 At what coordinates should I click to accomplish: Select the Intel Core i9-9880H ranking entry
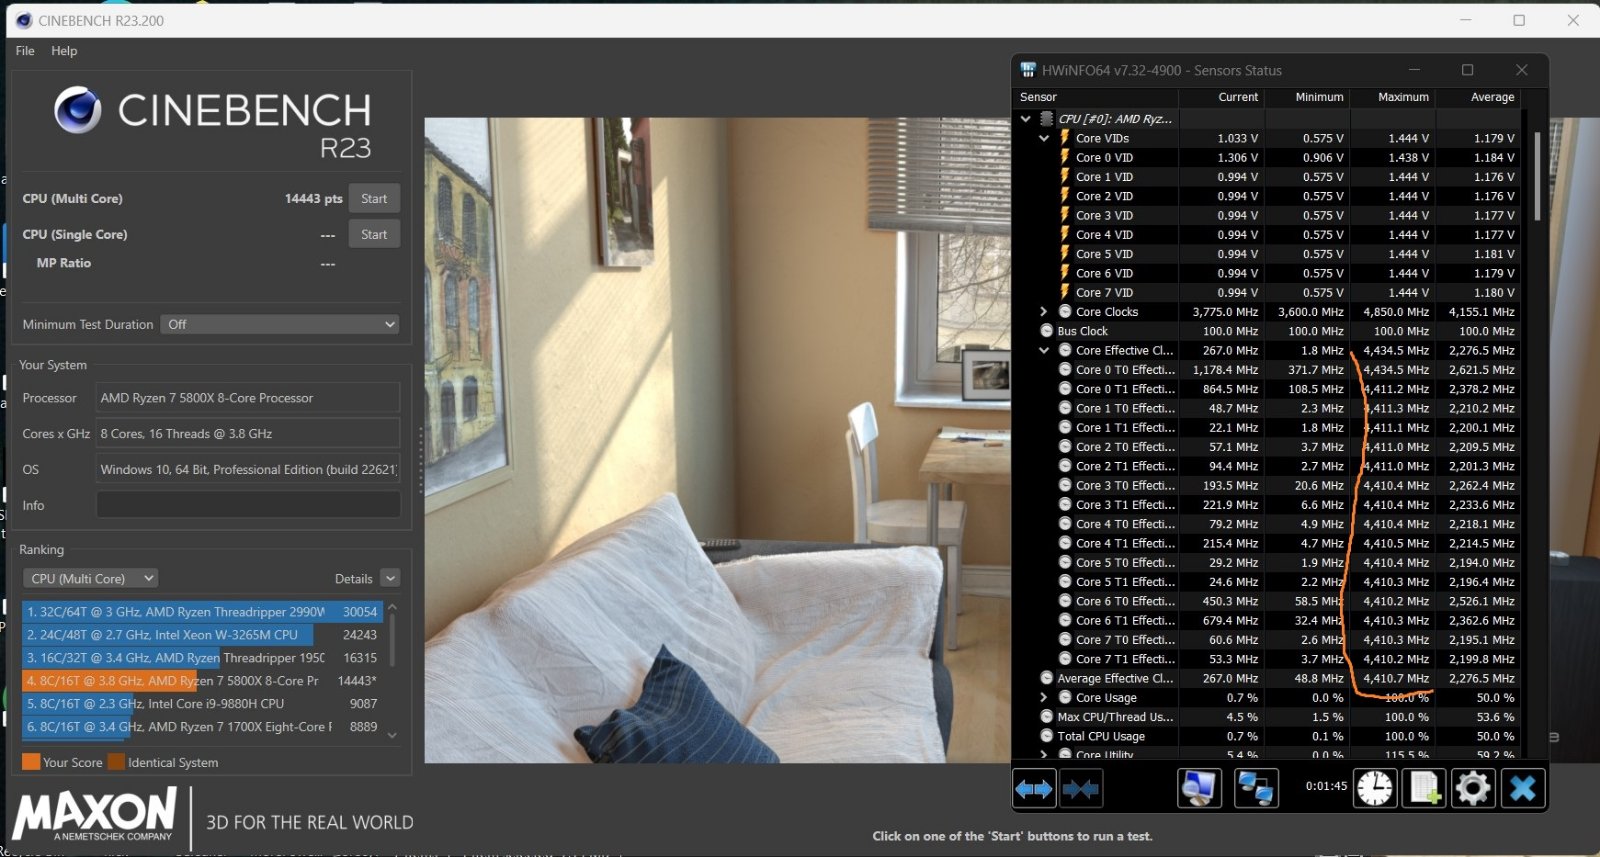tap(202, 703)
